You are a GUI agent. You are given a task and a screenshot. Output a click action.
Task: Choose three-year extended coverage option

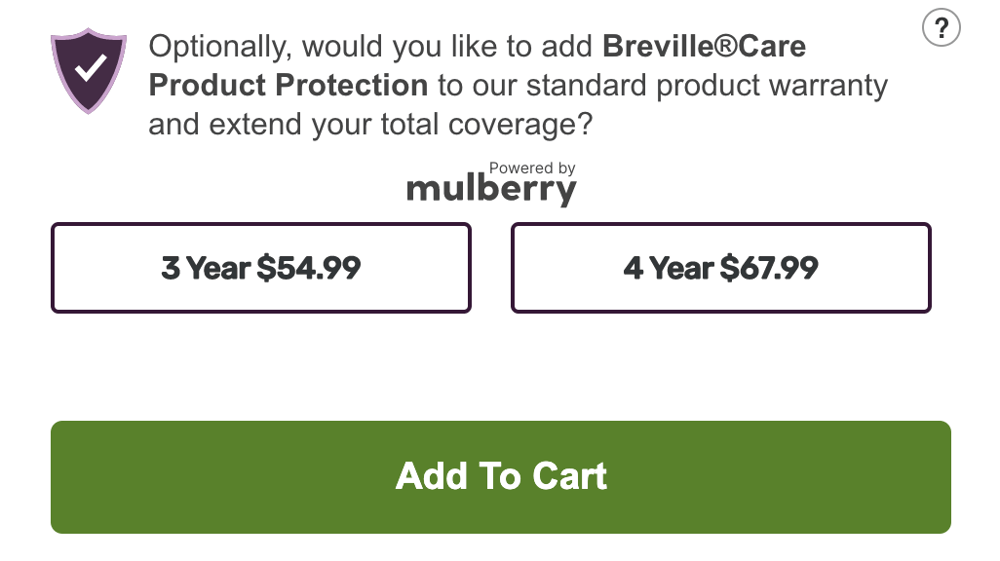(x=261, y=268)
